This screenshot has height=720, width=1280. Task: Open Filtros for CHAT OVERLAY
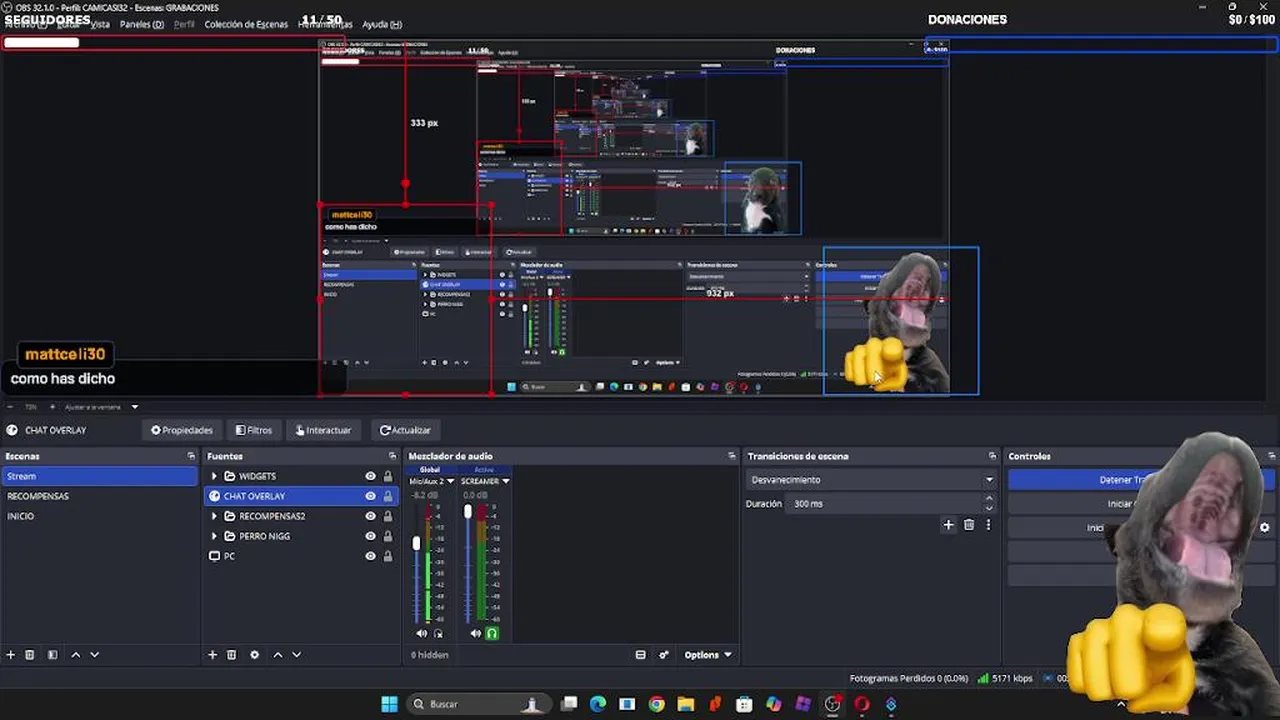pyautogui.click(x=254, y=430)
